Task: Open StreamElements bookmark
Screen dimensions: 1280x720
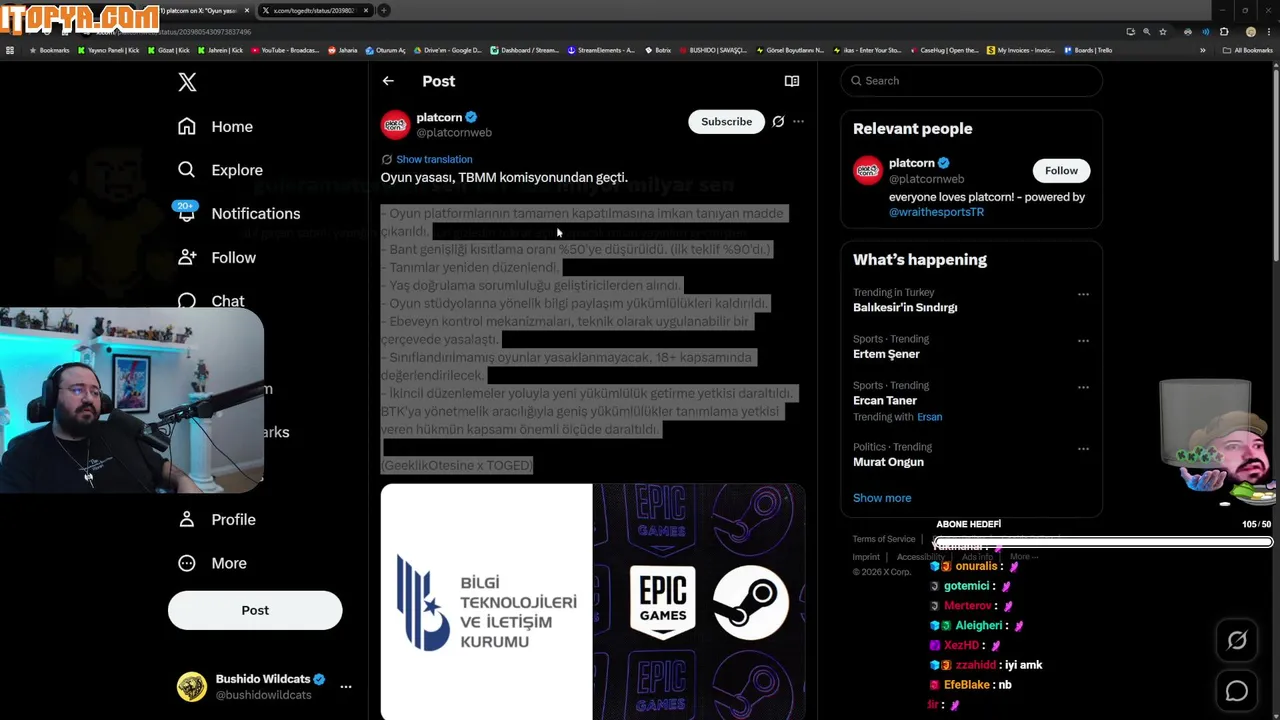Action: point(601,50)
